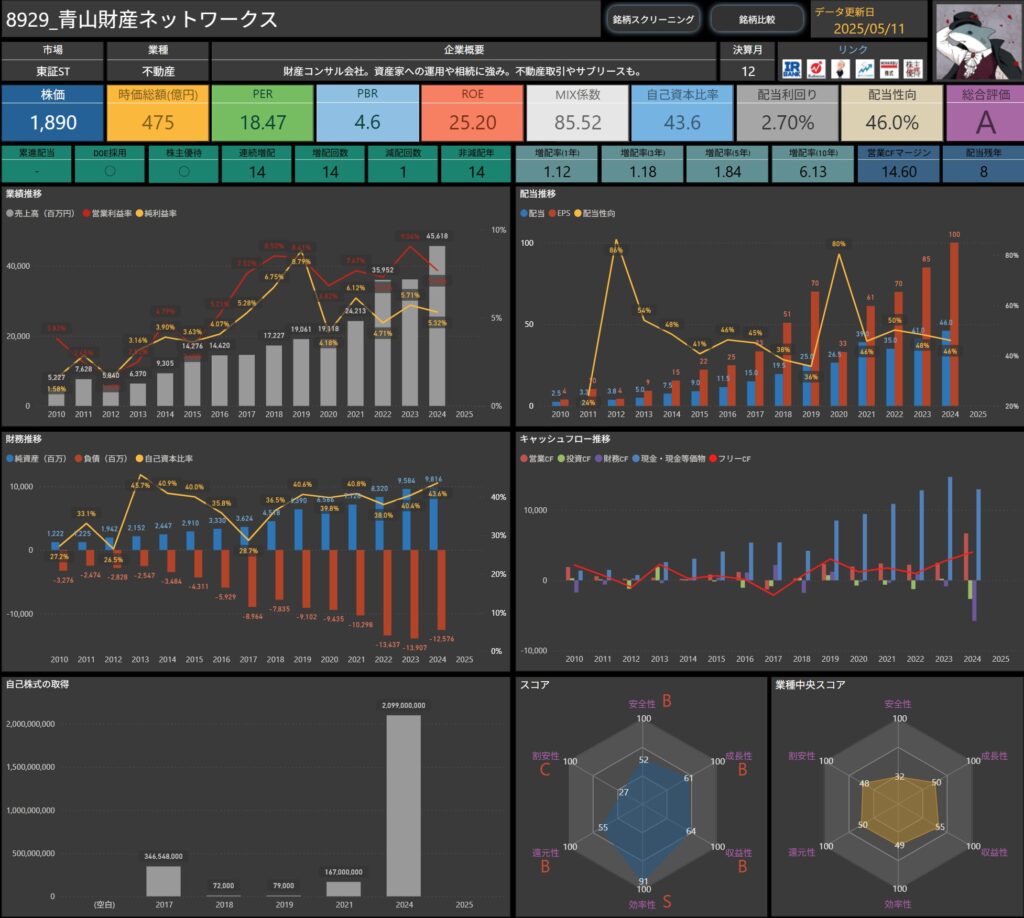Click the ROE 25.20 card
The width and height of the screenshot is (1024, 918).
click(x=472, y=113)
